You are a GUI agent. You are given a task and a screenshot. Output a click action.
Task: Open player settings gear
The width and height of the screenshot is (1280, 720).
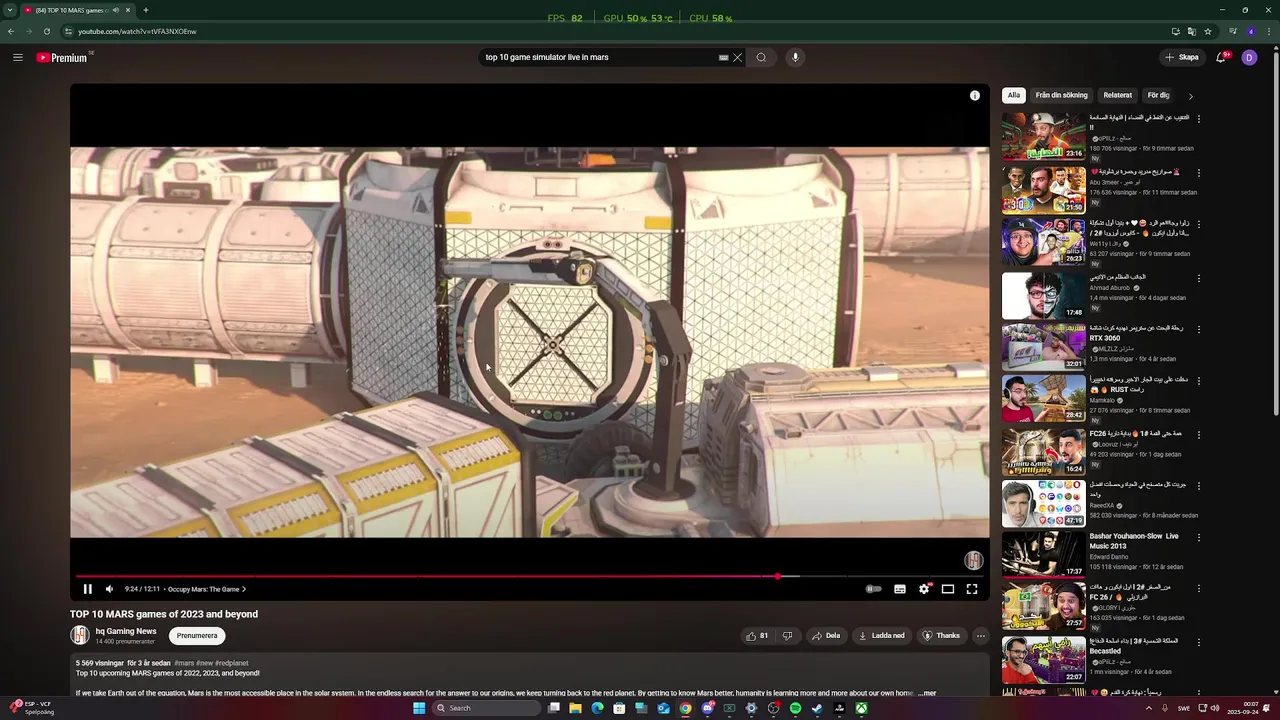click(x=924, y=589)
